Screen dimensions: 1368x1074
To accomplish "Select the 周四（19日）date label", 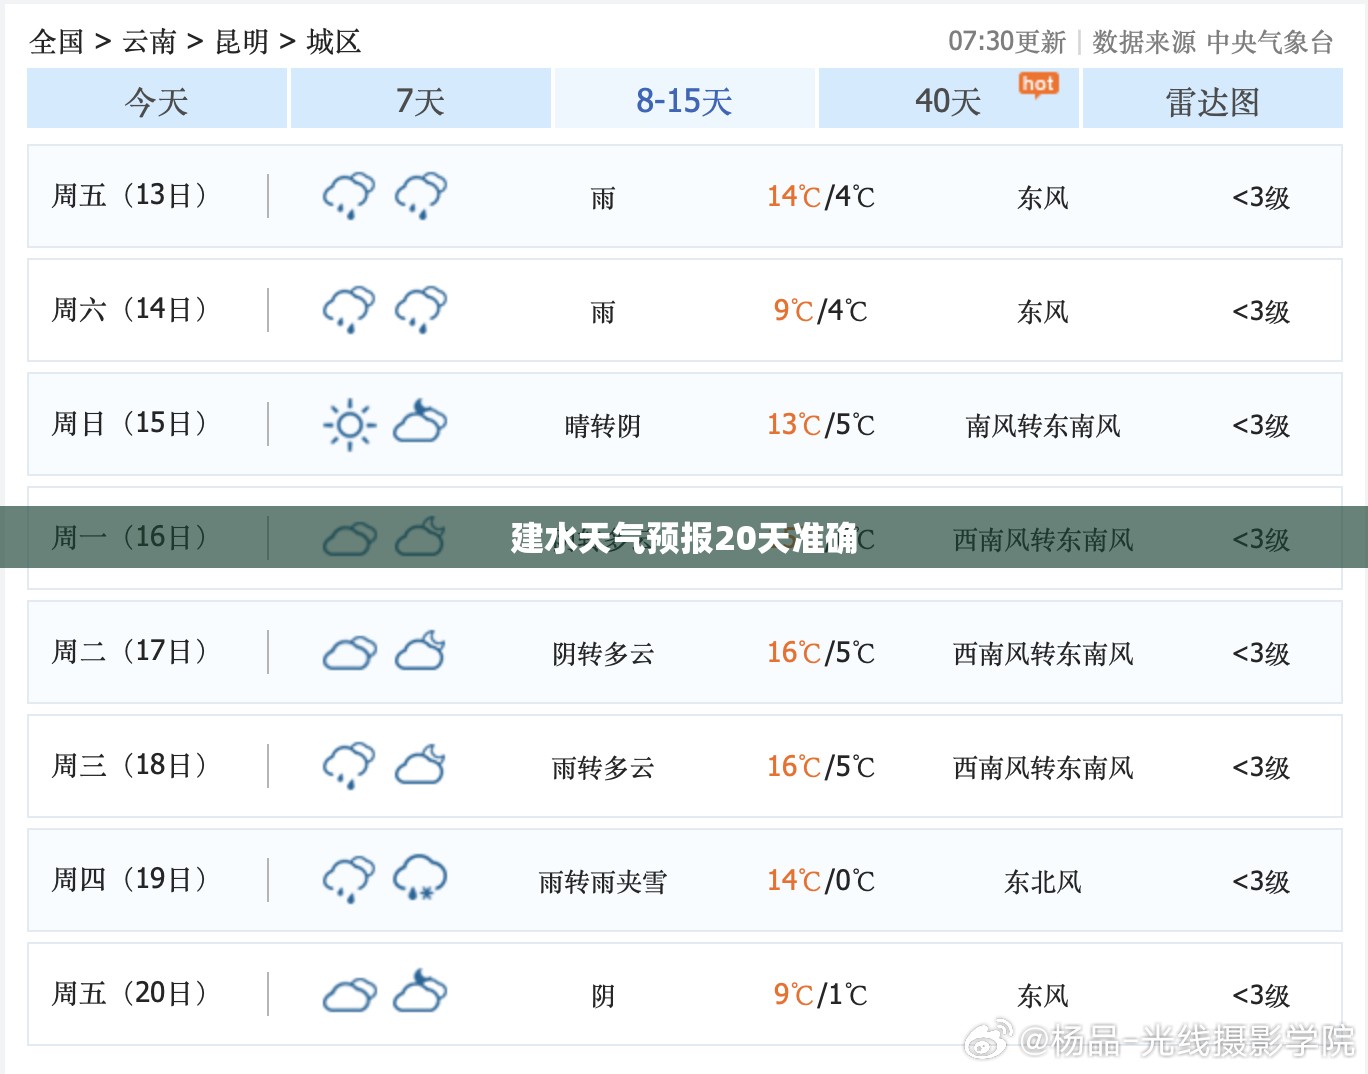I will [x=129, y=880].
